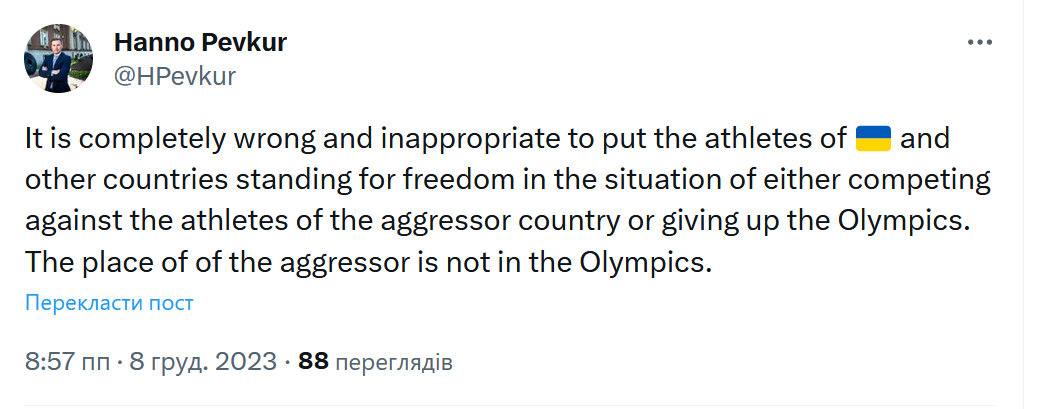Click the Перекласти пост translate link

coord(109,302)
